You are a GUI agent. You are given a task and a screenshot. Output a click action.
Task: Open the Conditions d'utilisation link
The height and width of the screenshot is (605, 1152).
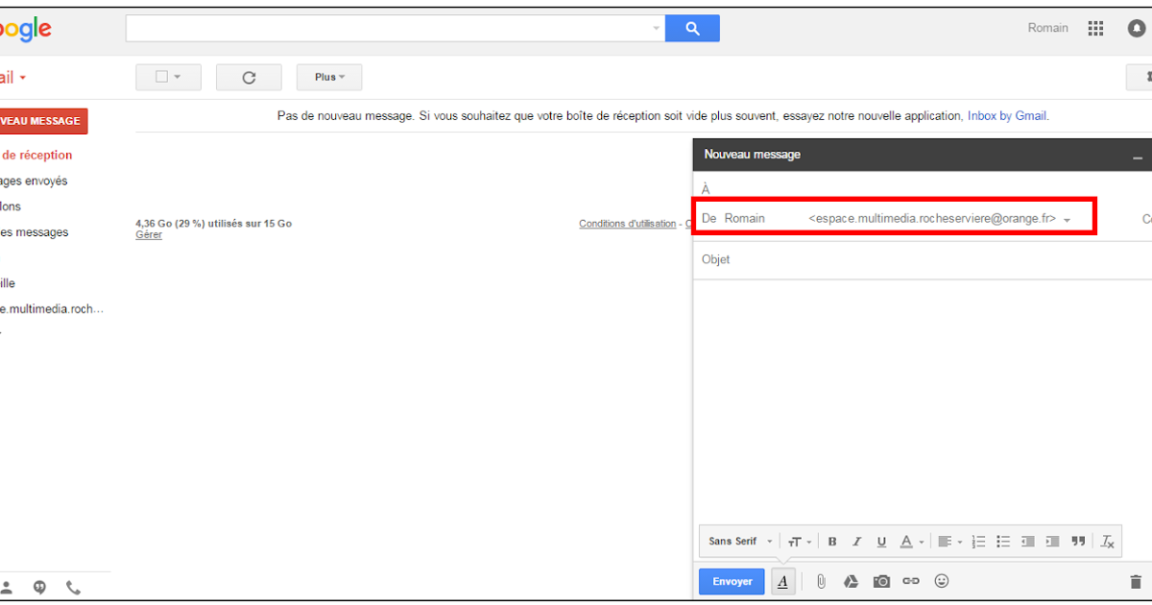pyautogui.click(x=627, y=223)
